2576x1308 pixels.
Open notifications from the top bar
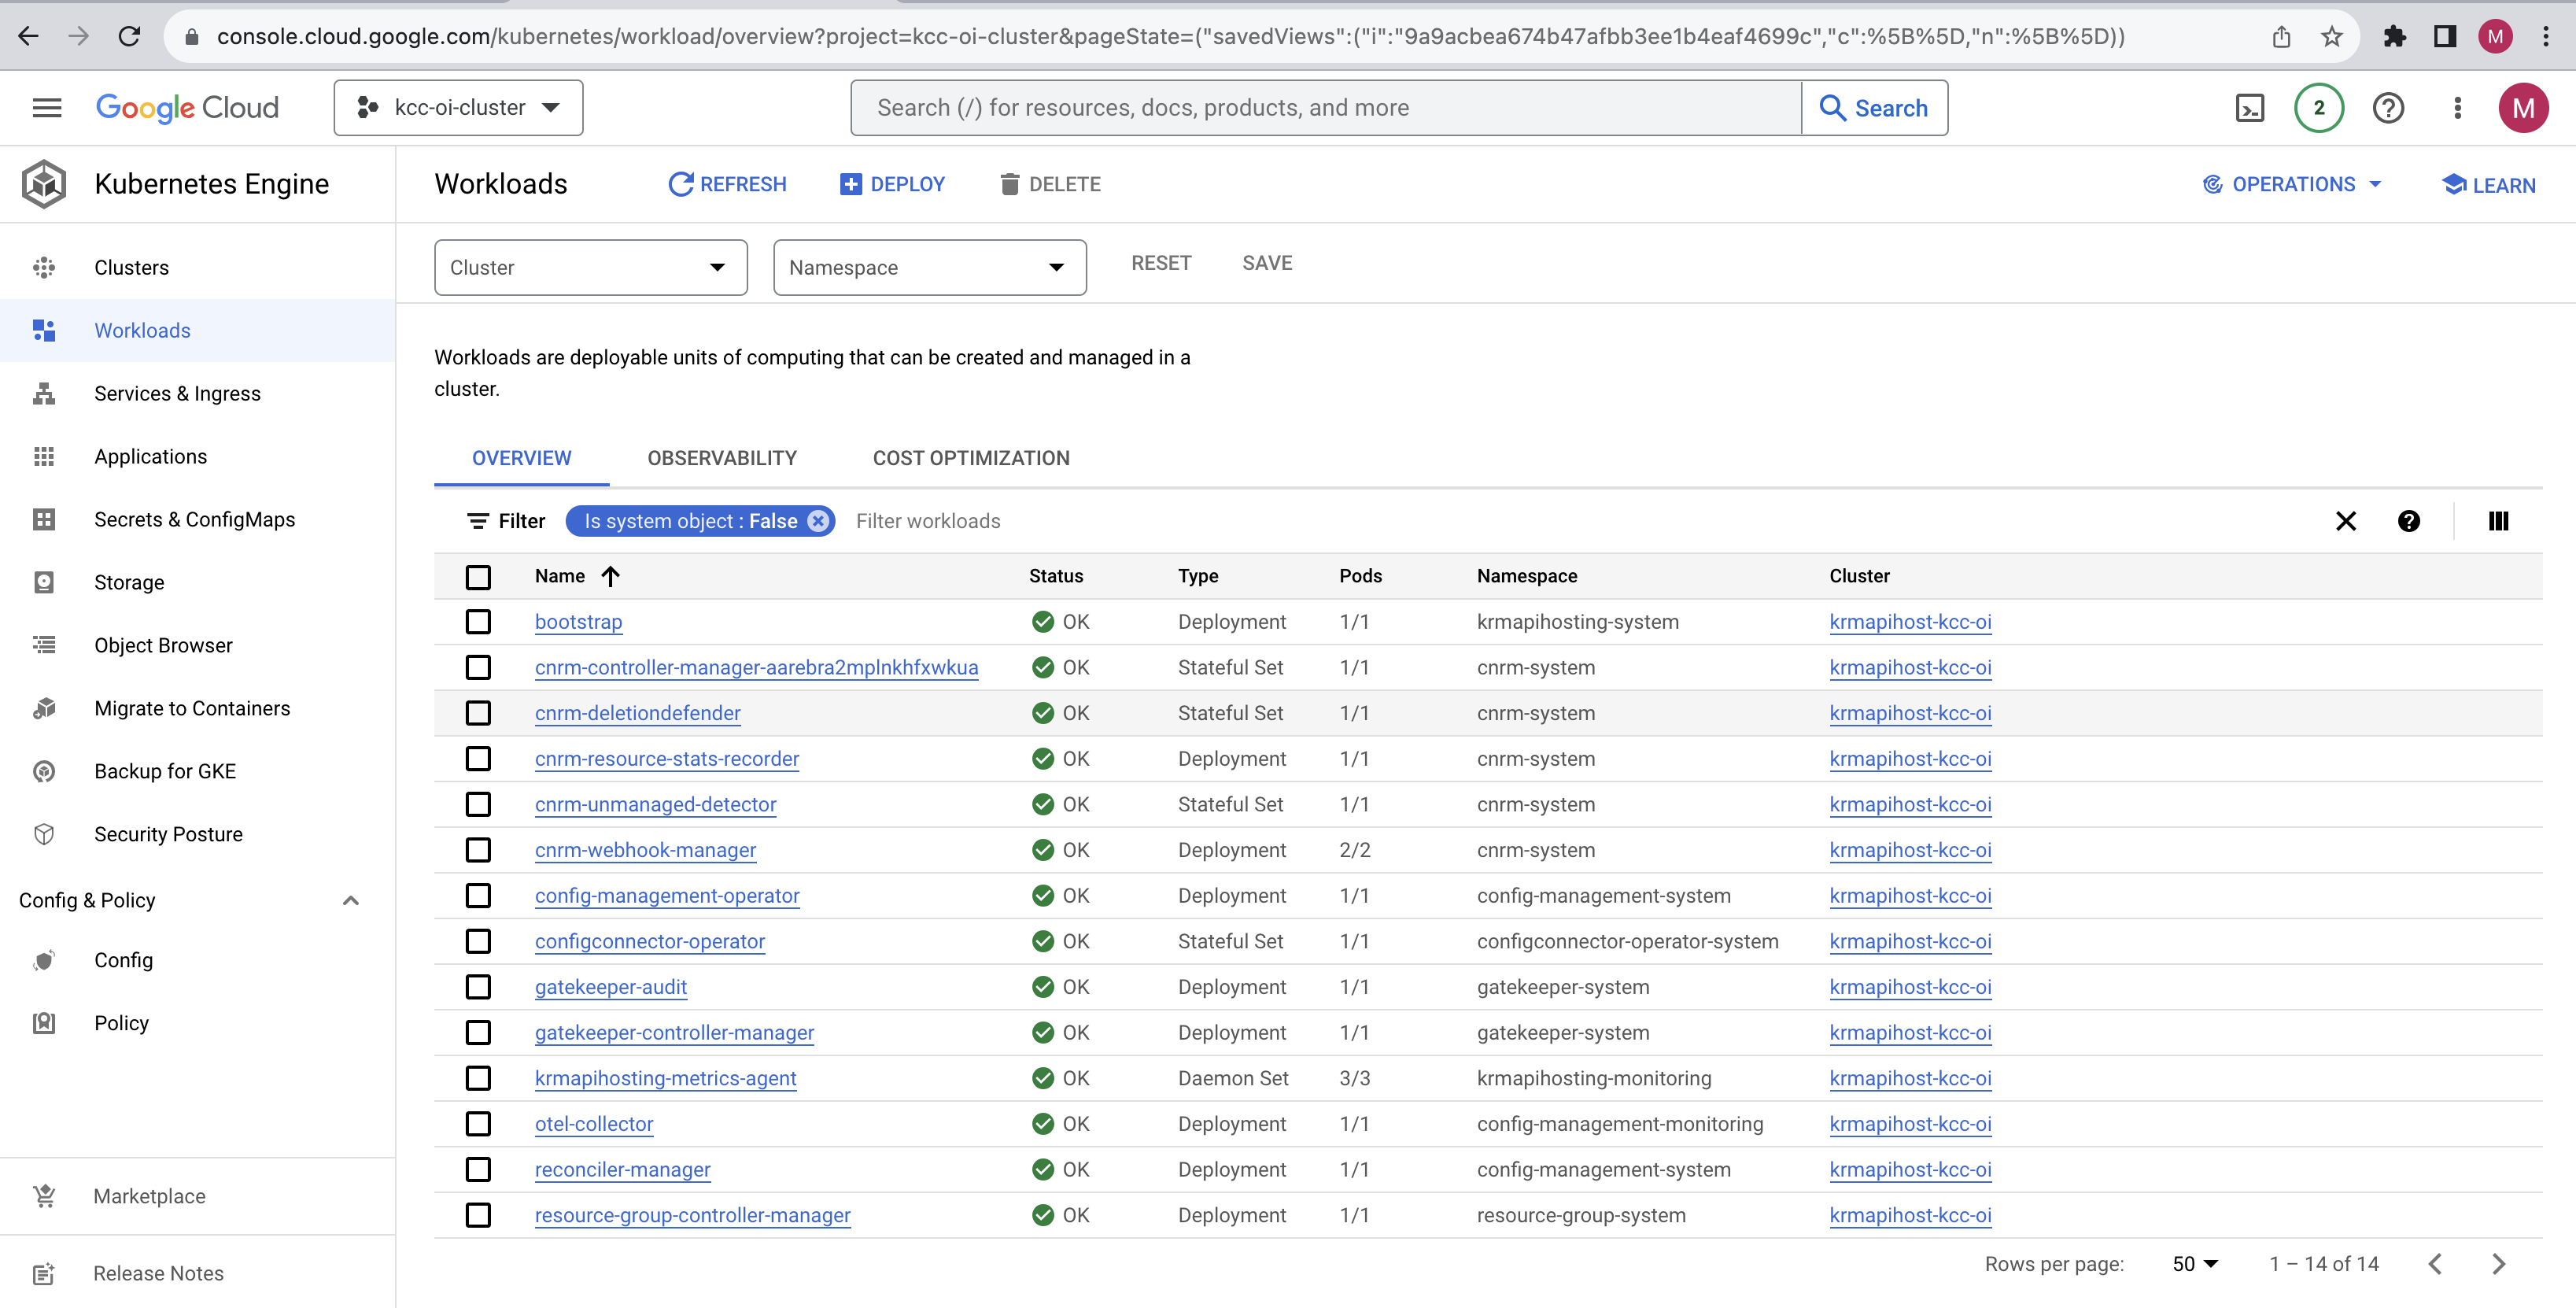[2319, 107]
